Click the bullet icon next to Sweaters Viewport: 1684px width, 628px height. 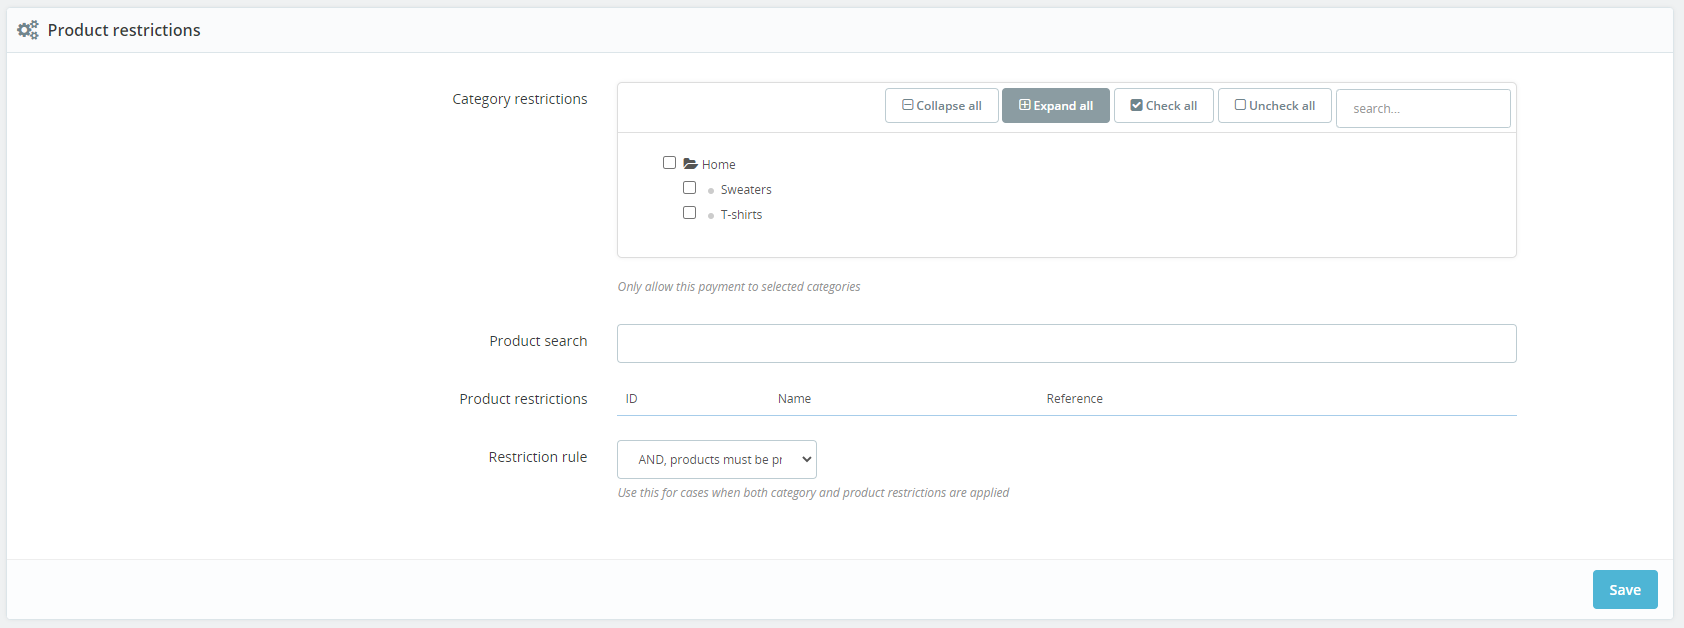click(711, 190)
